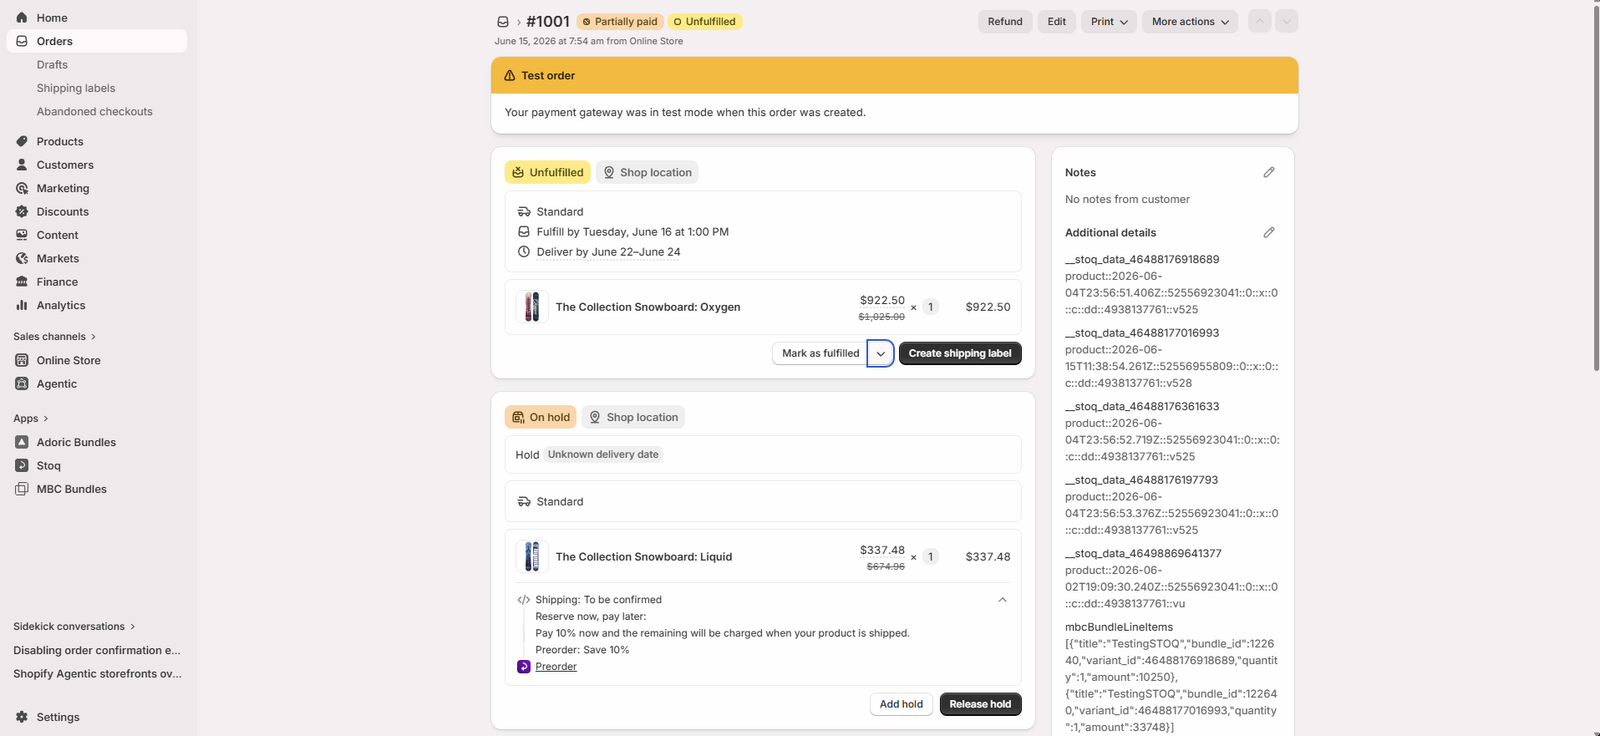
Task: Open The Collection Snowboard: Liquid product
Action: click(x=644, y=557)
